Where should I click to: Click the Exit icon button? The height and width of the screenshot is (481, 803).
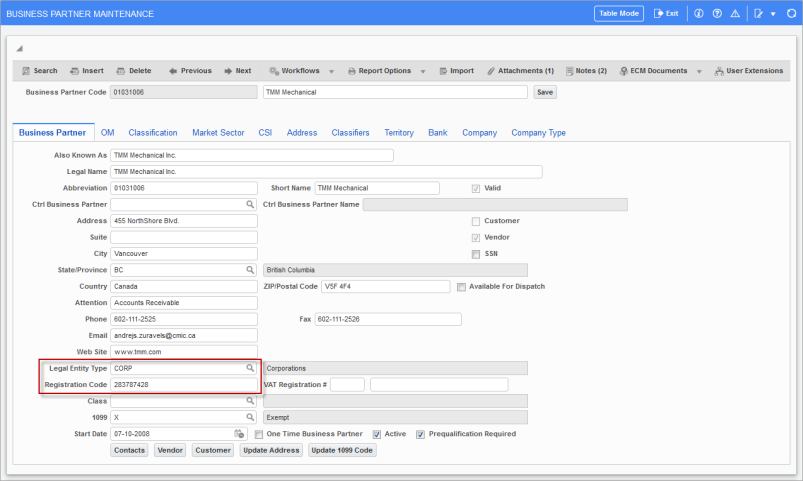click(x=666, y=14)
